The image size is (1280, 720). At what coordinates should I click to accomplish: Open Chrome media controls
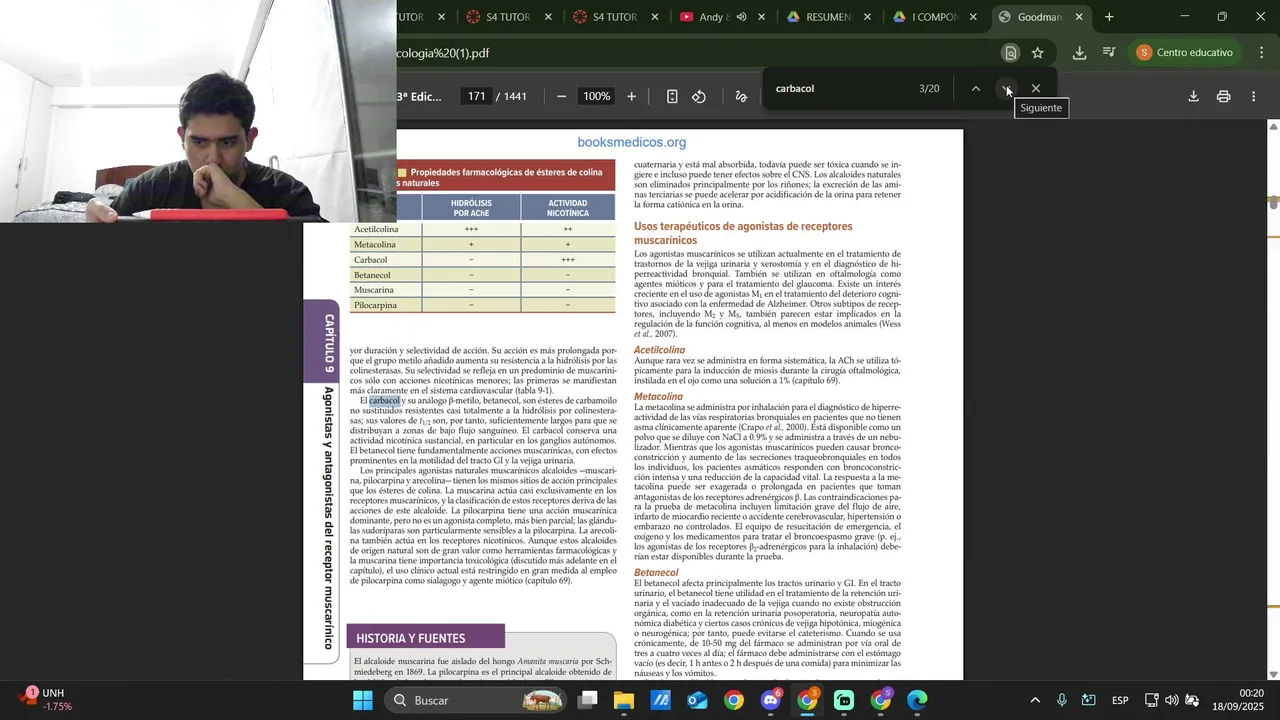click(x=1109, y=53)
